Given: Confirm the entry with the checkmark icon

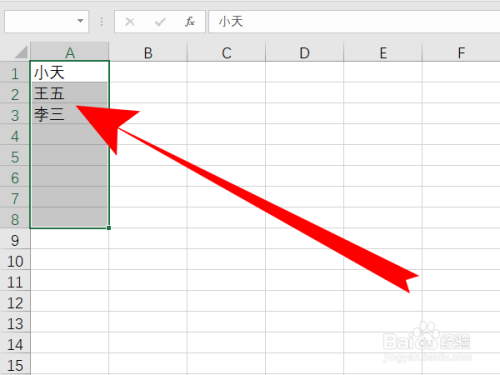Looking at the screenshot, I should [160, 22].
